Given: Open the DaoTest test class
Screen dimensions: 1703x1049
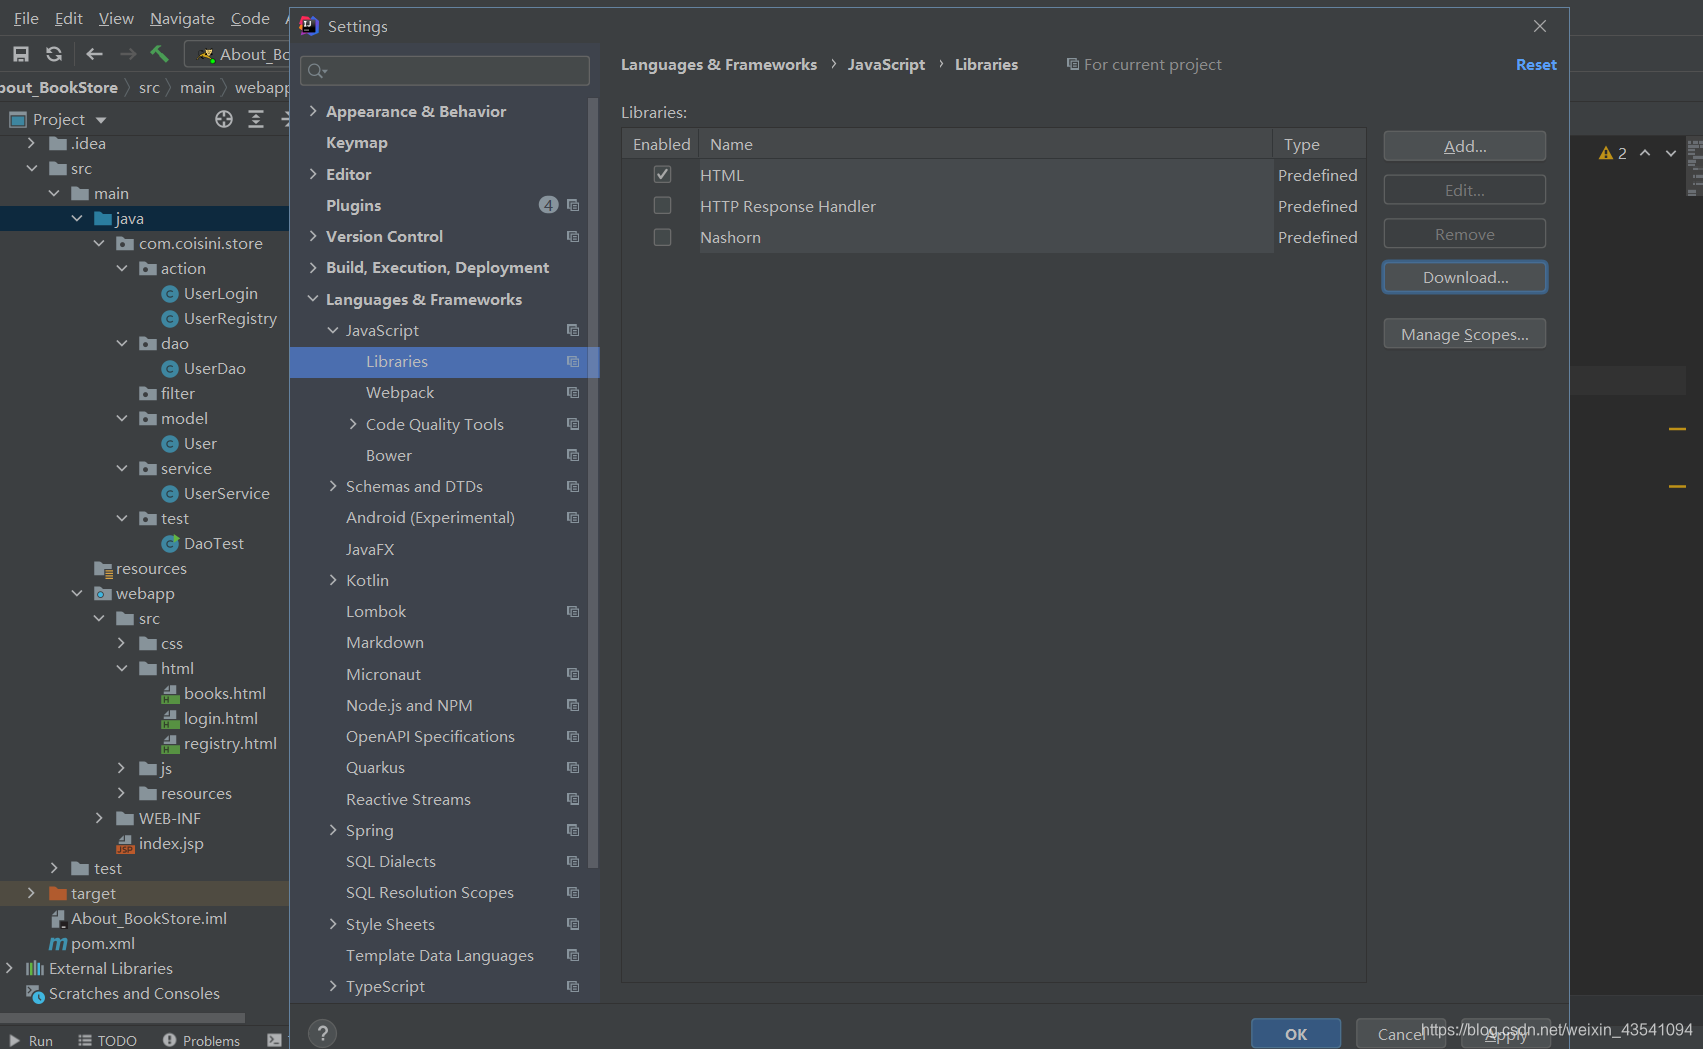Looking at the screenshot, I should point(214,543).
